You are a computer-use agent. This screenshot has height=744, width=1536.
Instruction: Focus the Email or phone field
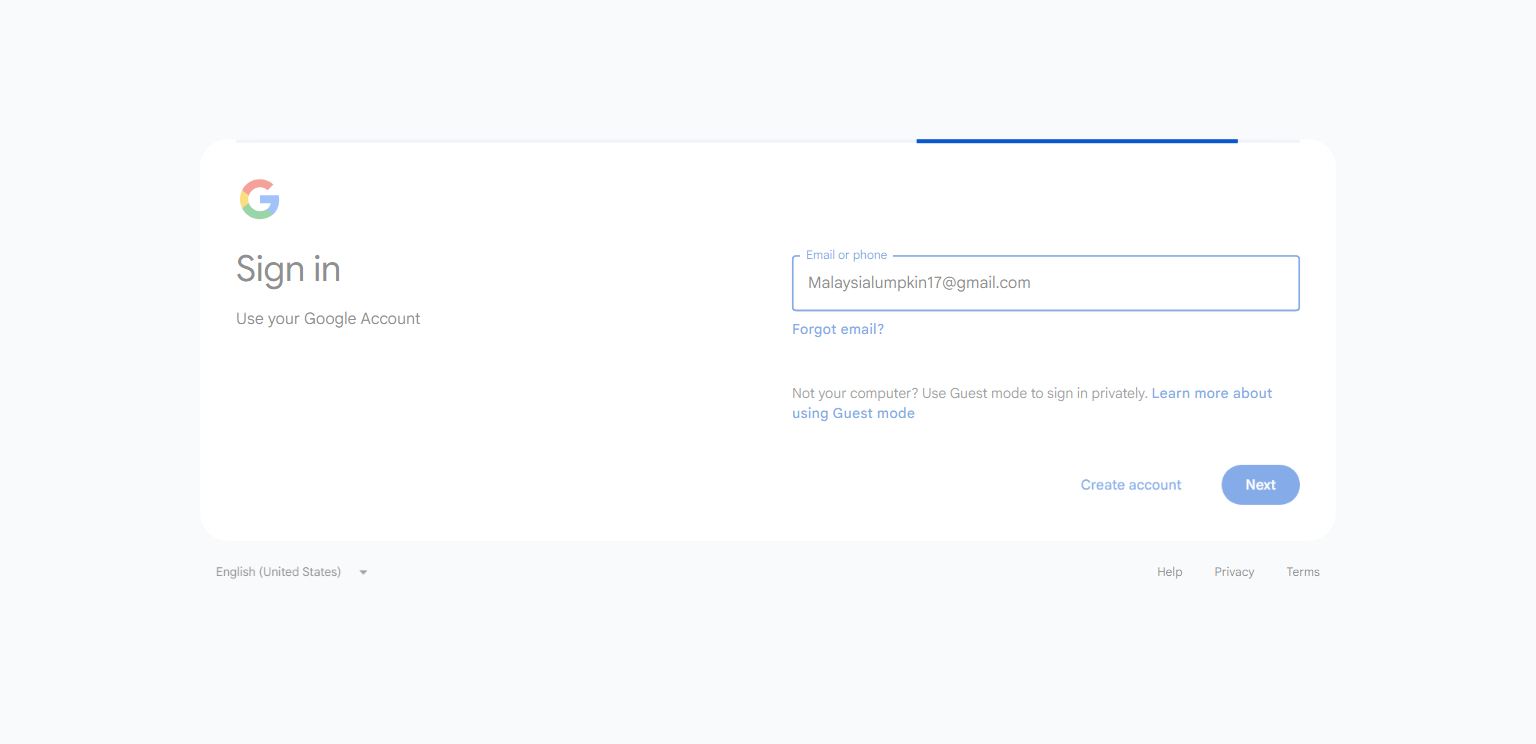point(1045,283)
